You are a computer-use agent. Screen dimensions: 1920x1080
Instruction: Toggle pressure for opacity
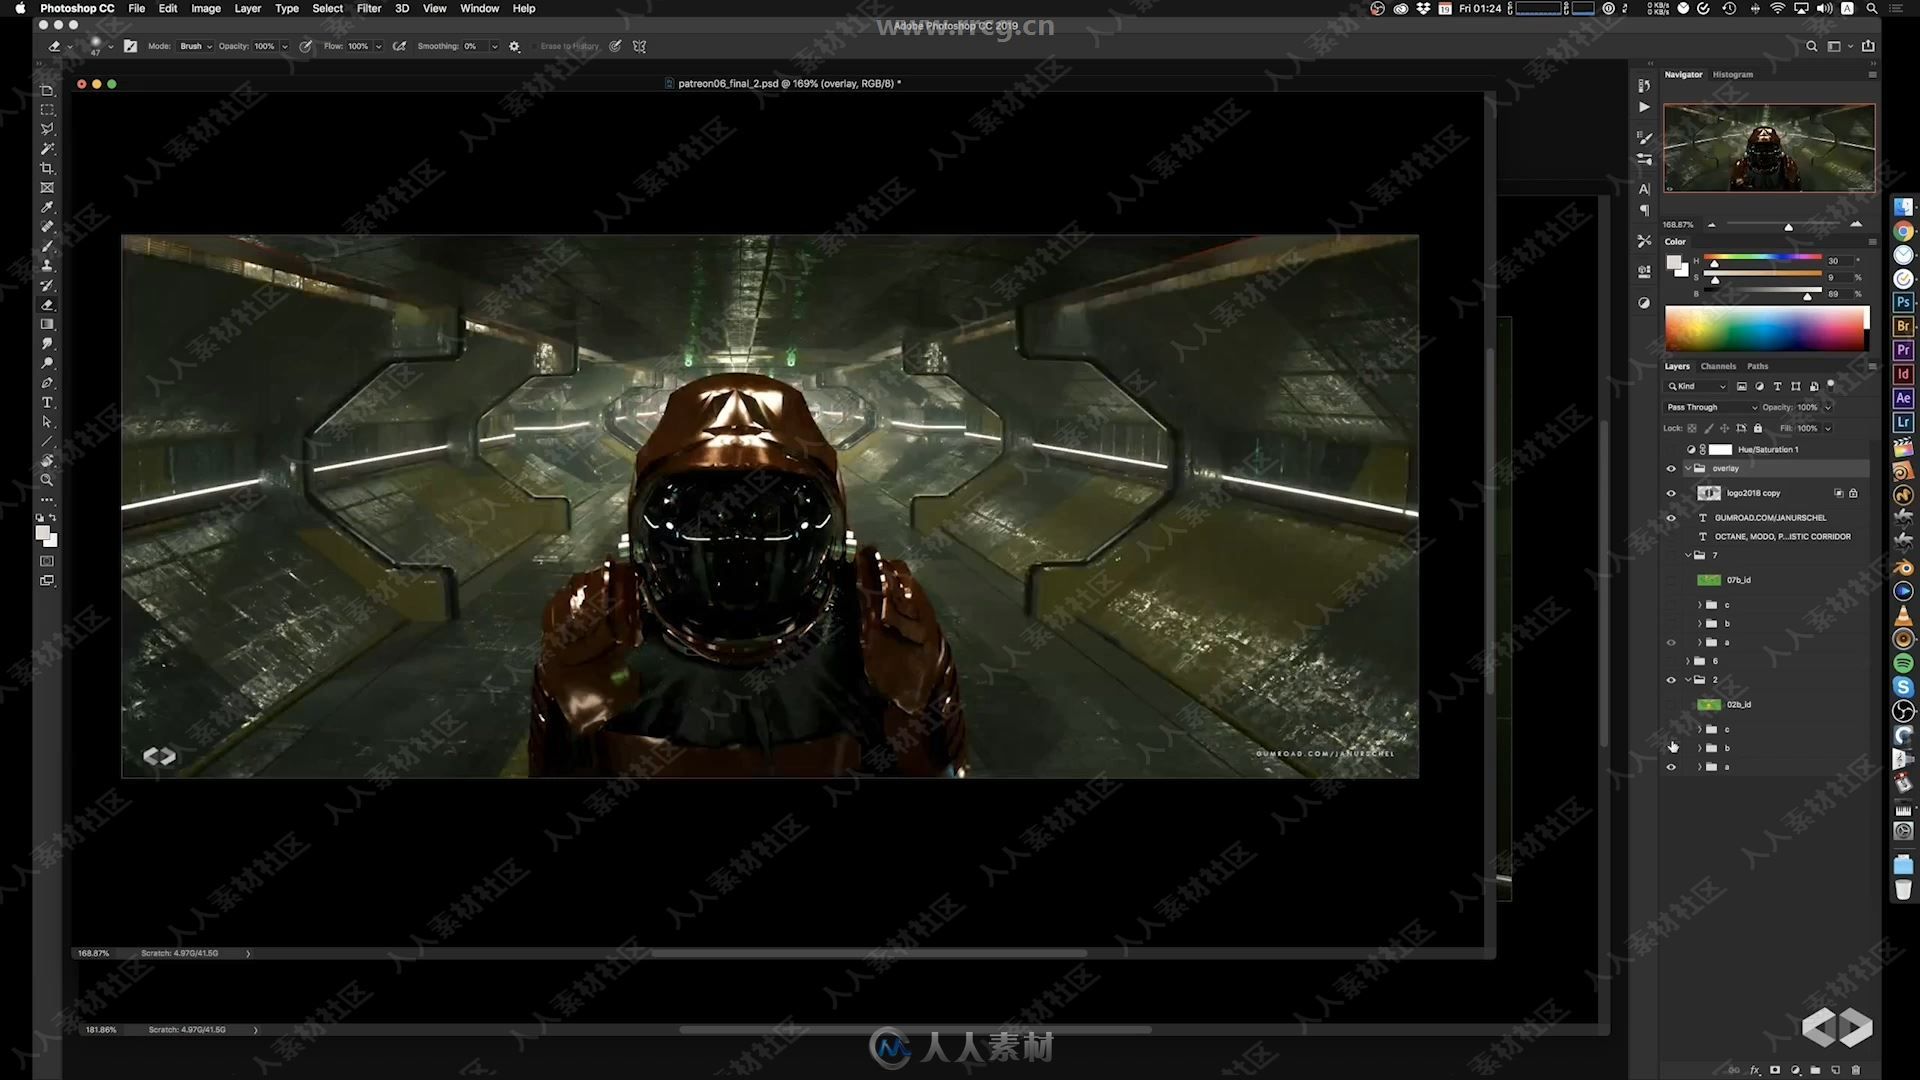coord(306,46)
